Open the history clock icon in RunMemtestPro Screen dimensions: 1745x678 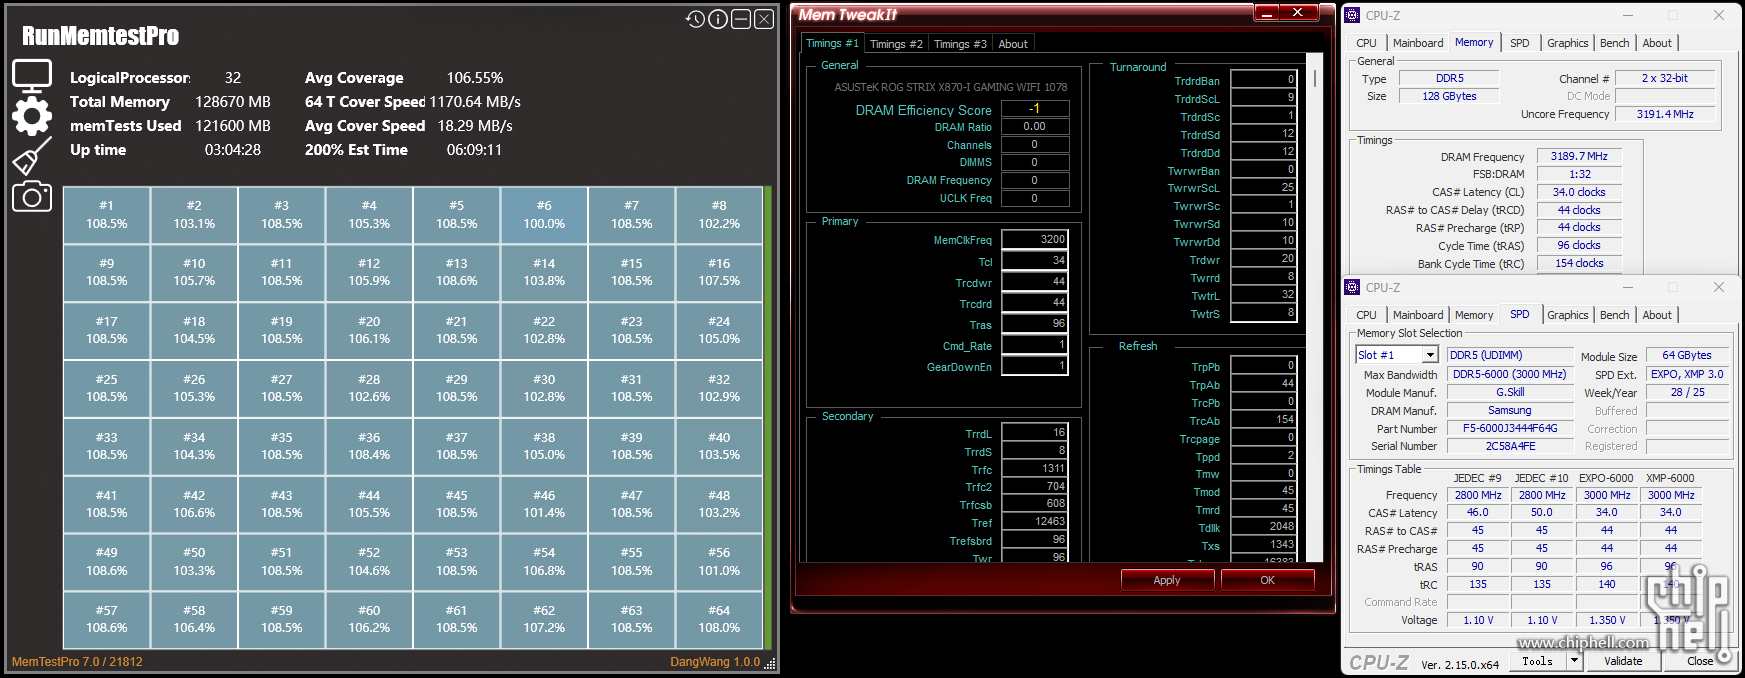coord(695,19)
